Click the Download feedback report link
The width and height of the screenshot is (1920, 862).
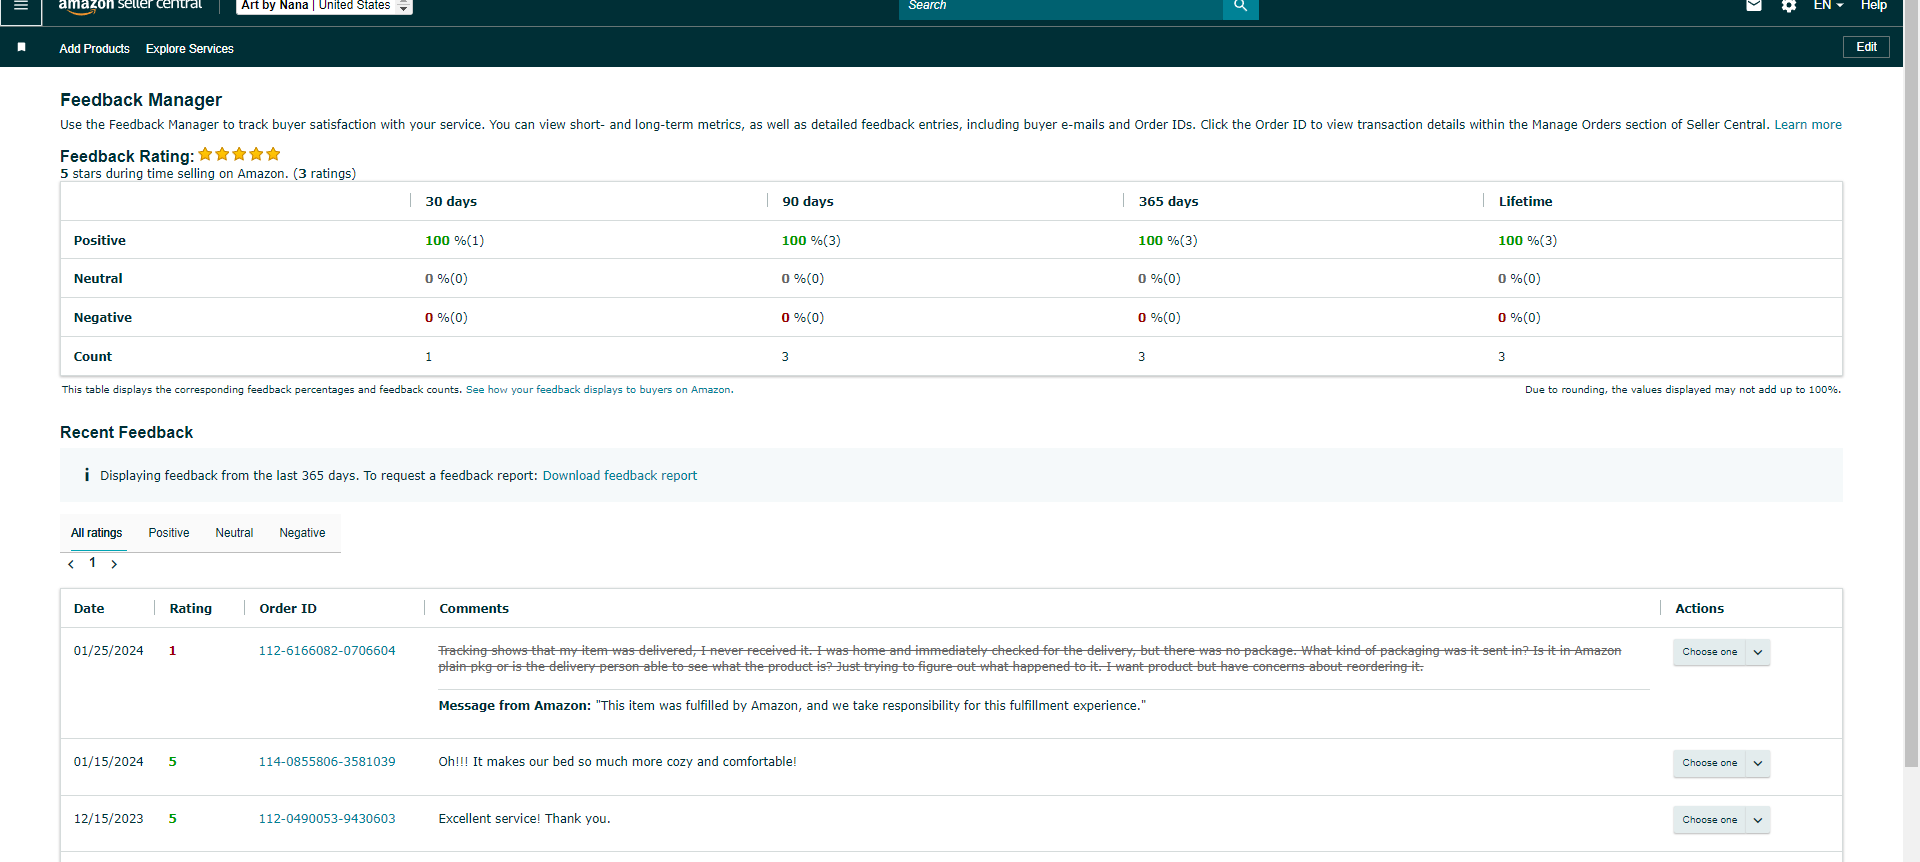click(x=620, y=476)
